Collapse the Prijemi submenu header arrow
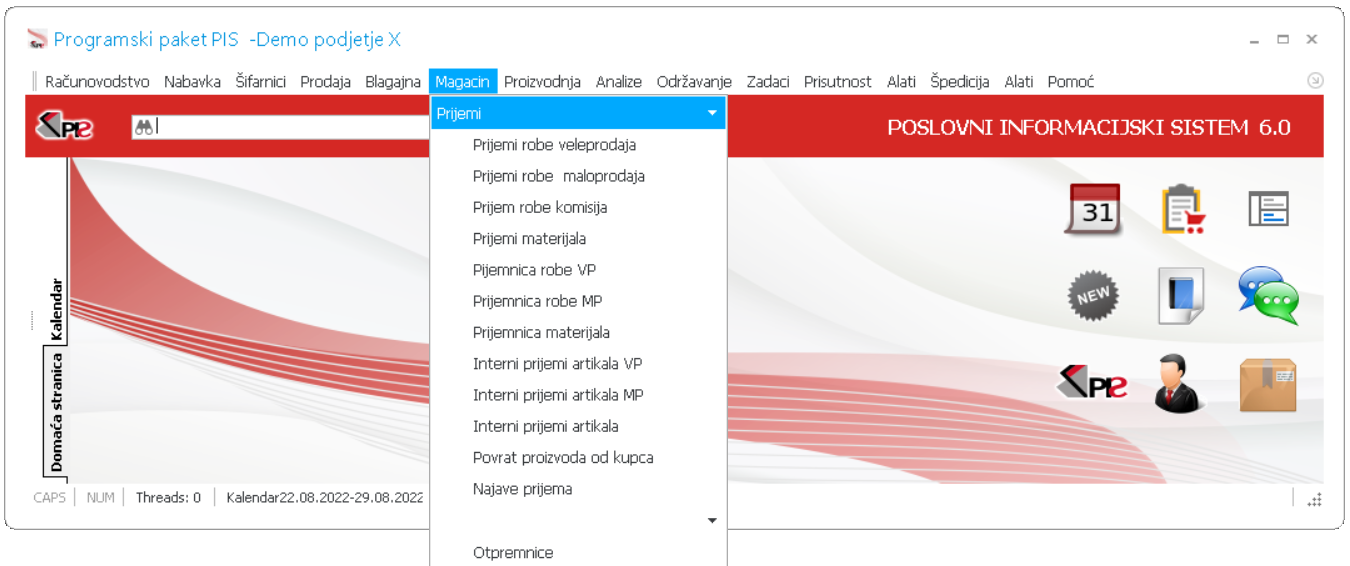 712,114
